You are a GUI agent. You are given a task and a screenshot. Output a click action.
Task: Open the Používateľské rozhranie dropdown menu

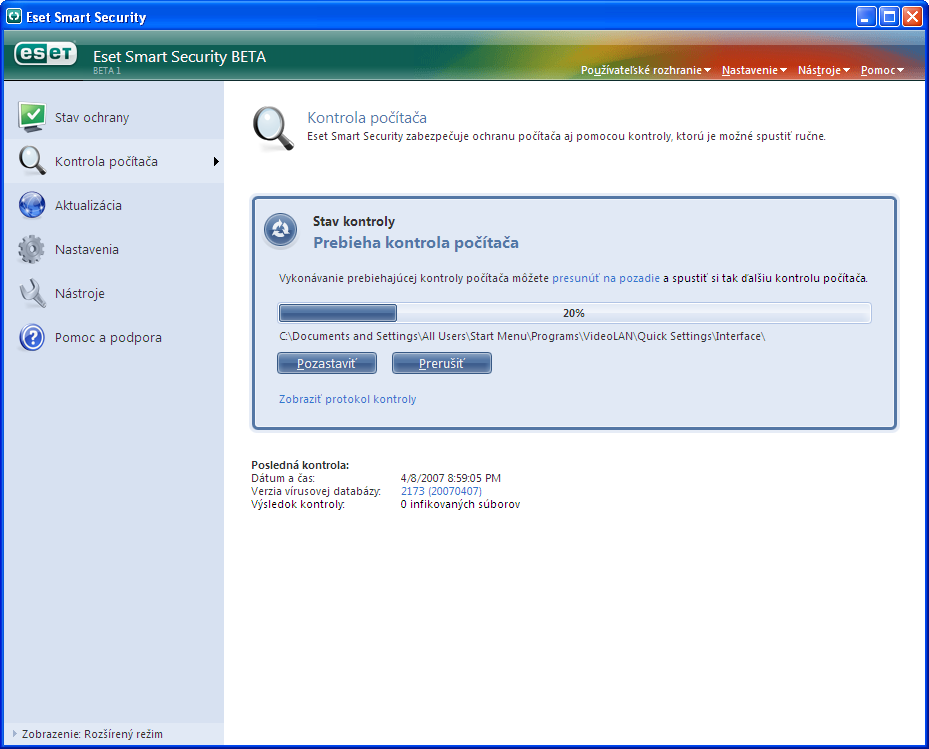(646, 70)
